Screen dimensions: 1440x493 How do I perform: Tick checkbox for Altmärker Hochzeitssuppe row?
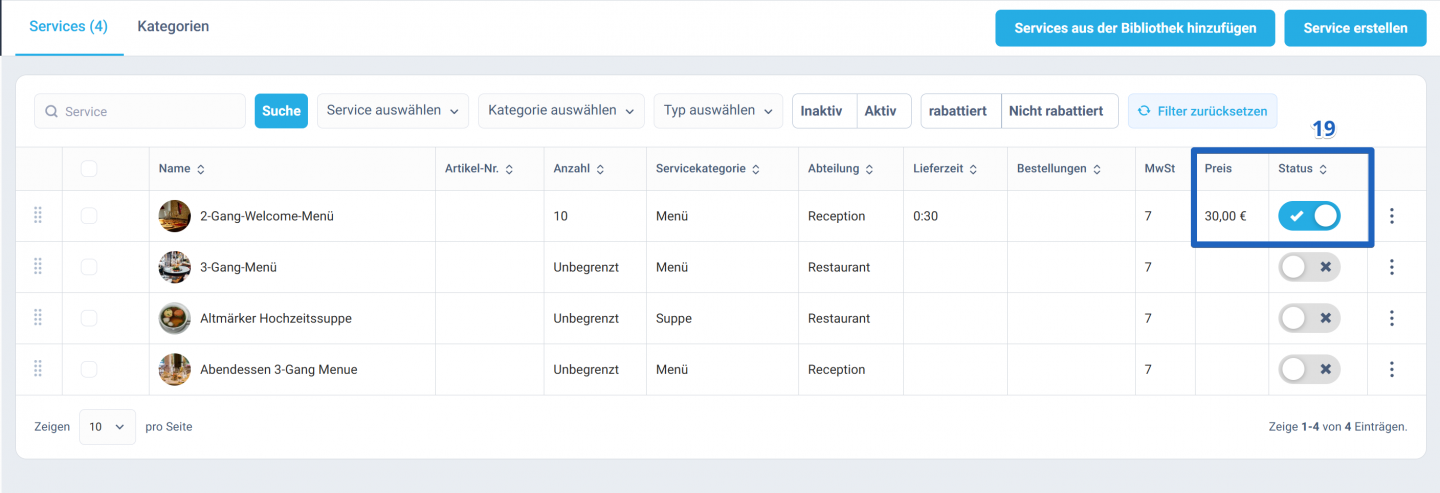tap(89, 318)
